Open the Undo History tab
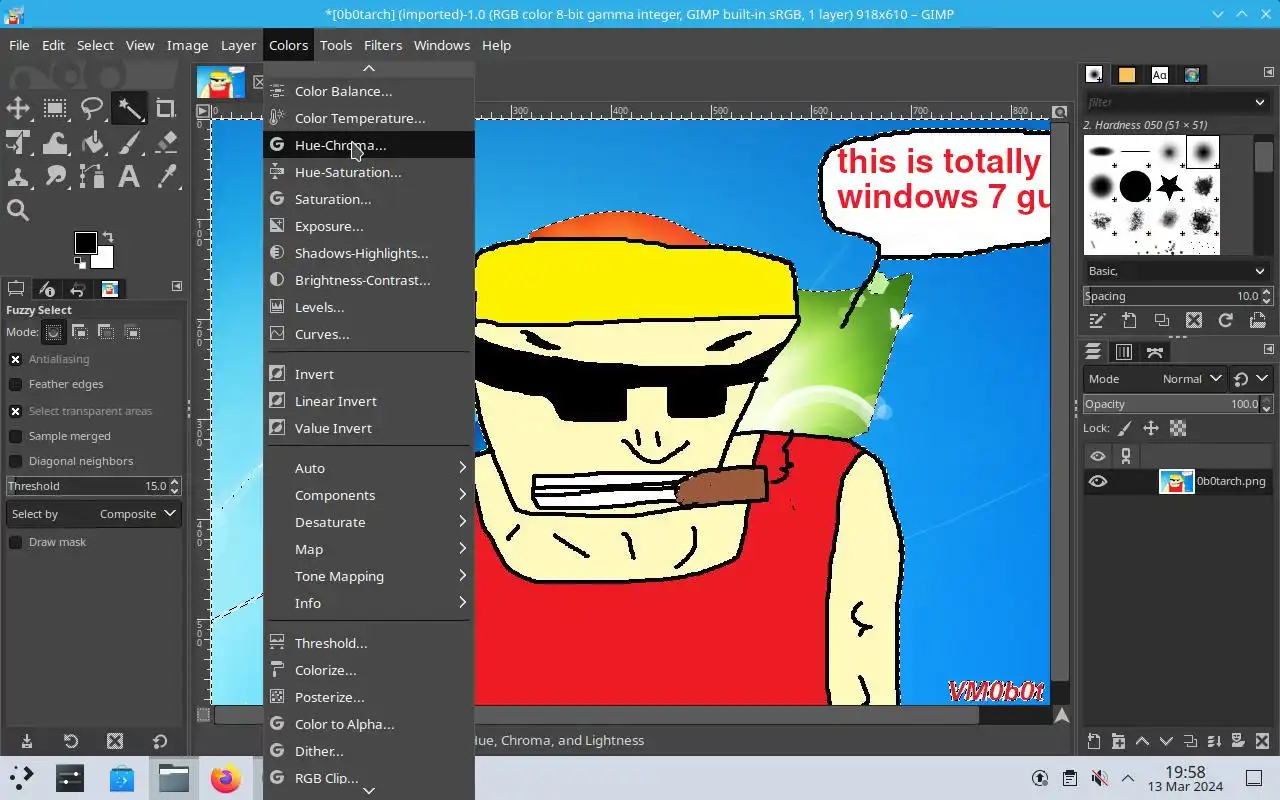Viewport: 1280px width, 800px height. coord(78,289)
